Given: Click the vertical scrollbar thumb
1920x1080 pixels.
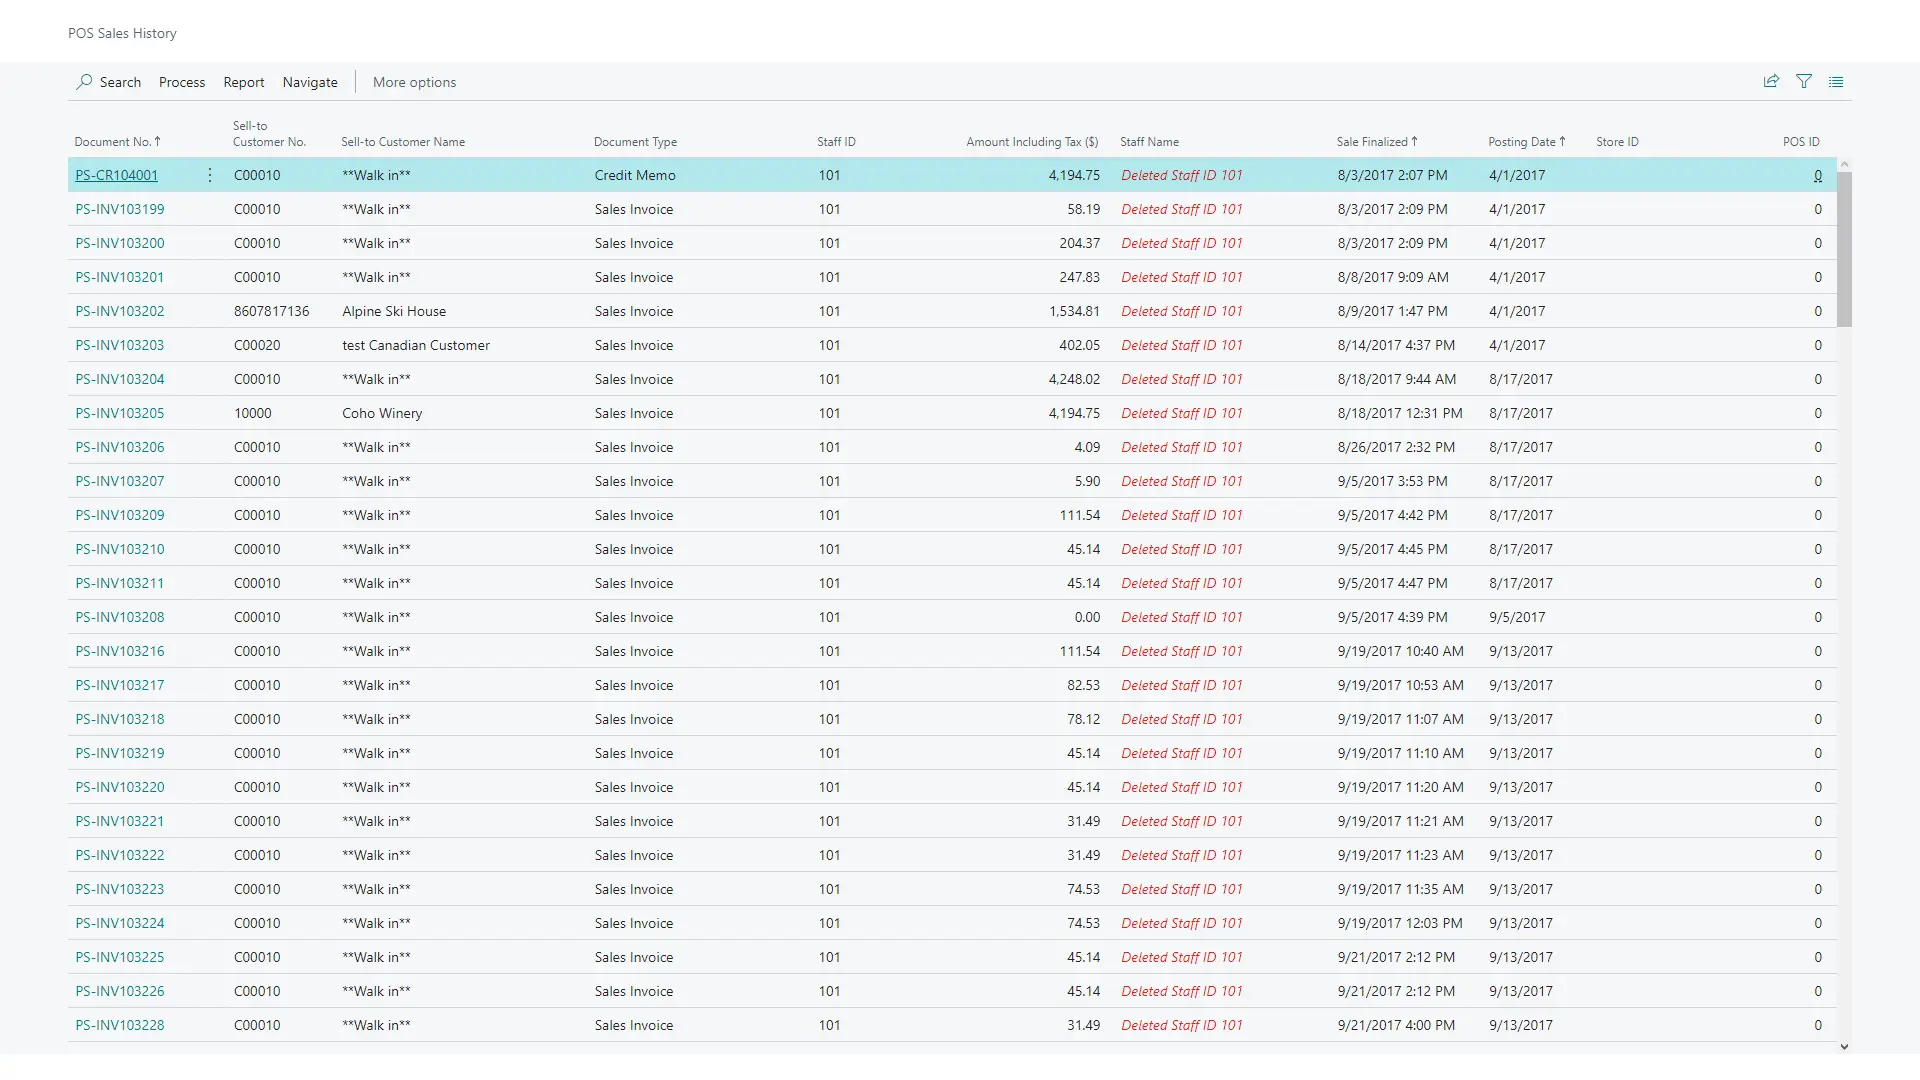Looking at the screenshot, I should (1844, 248).
